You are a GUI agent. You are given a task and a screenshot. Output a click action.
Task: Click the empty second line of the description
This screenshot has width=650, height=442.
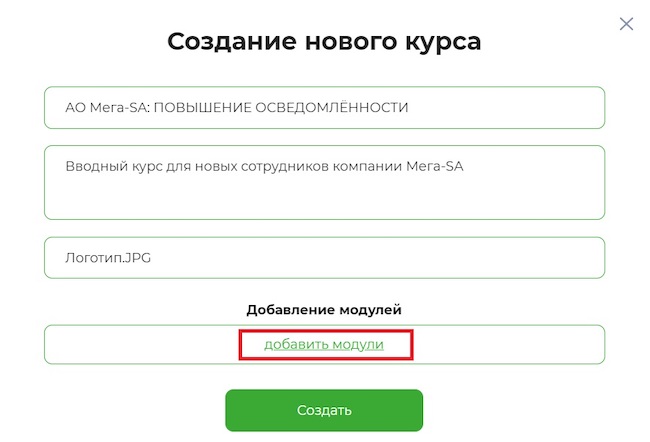[x=324, y=197]
